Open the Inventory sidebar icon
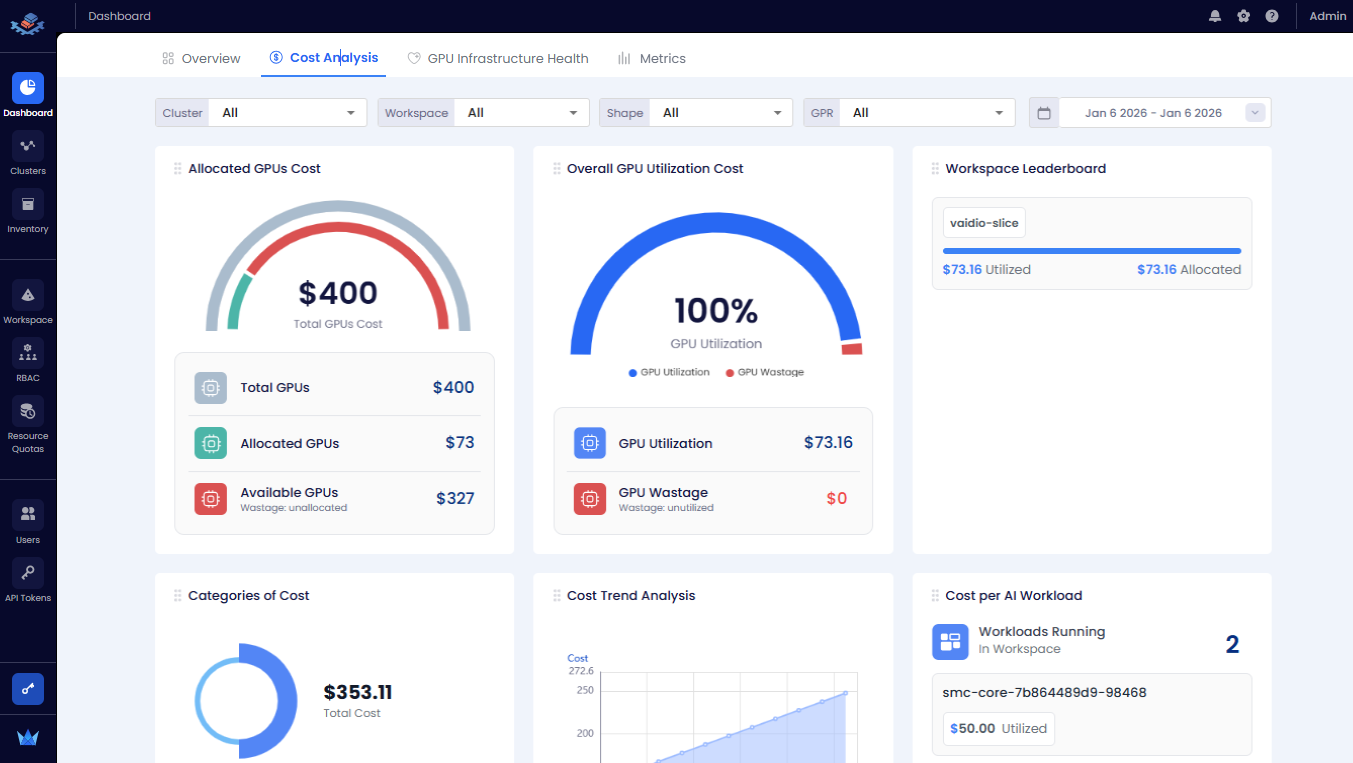Screen dimensions: 1353x763 coord(28,205)
